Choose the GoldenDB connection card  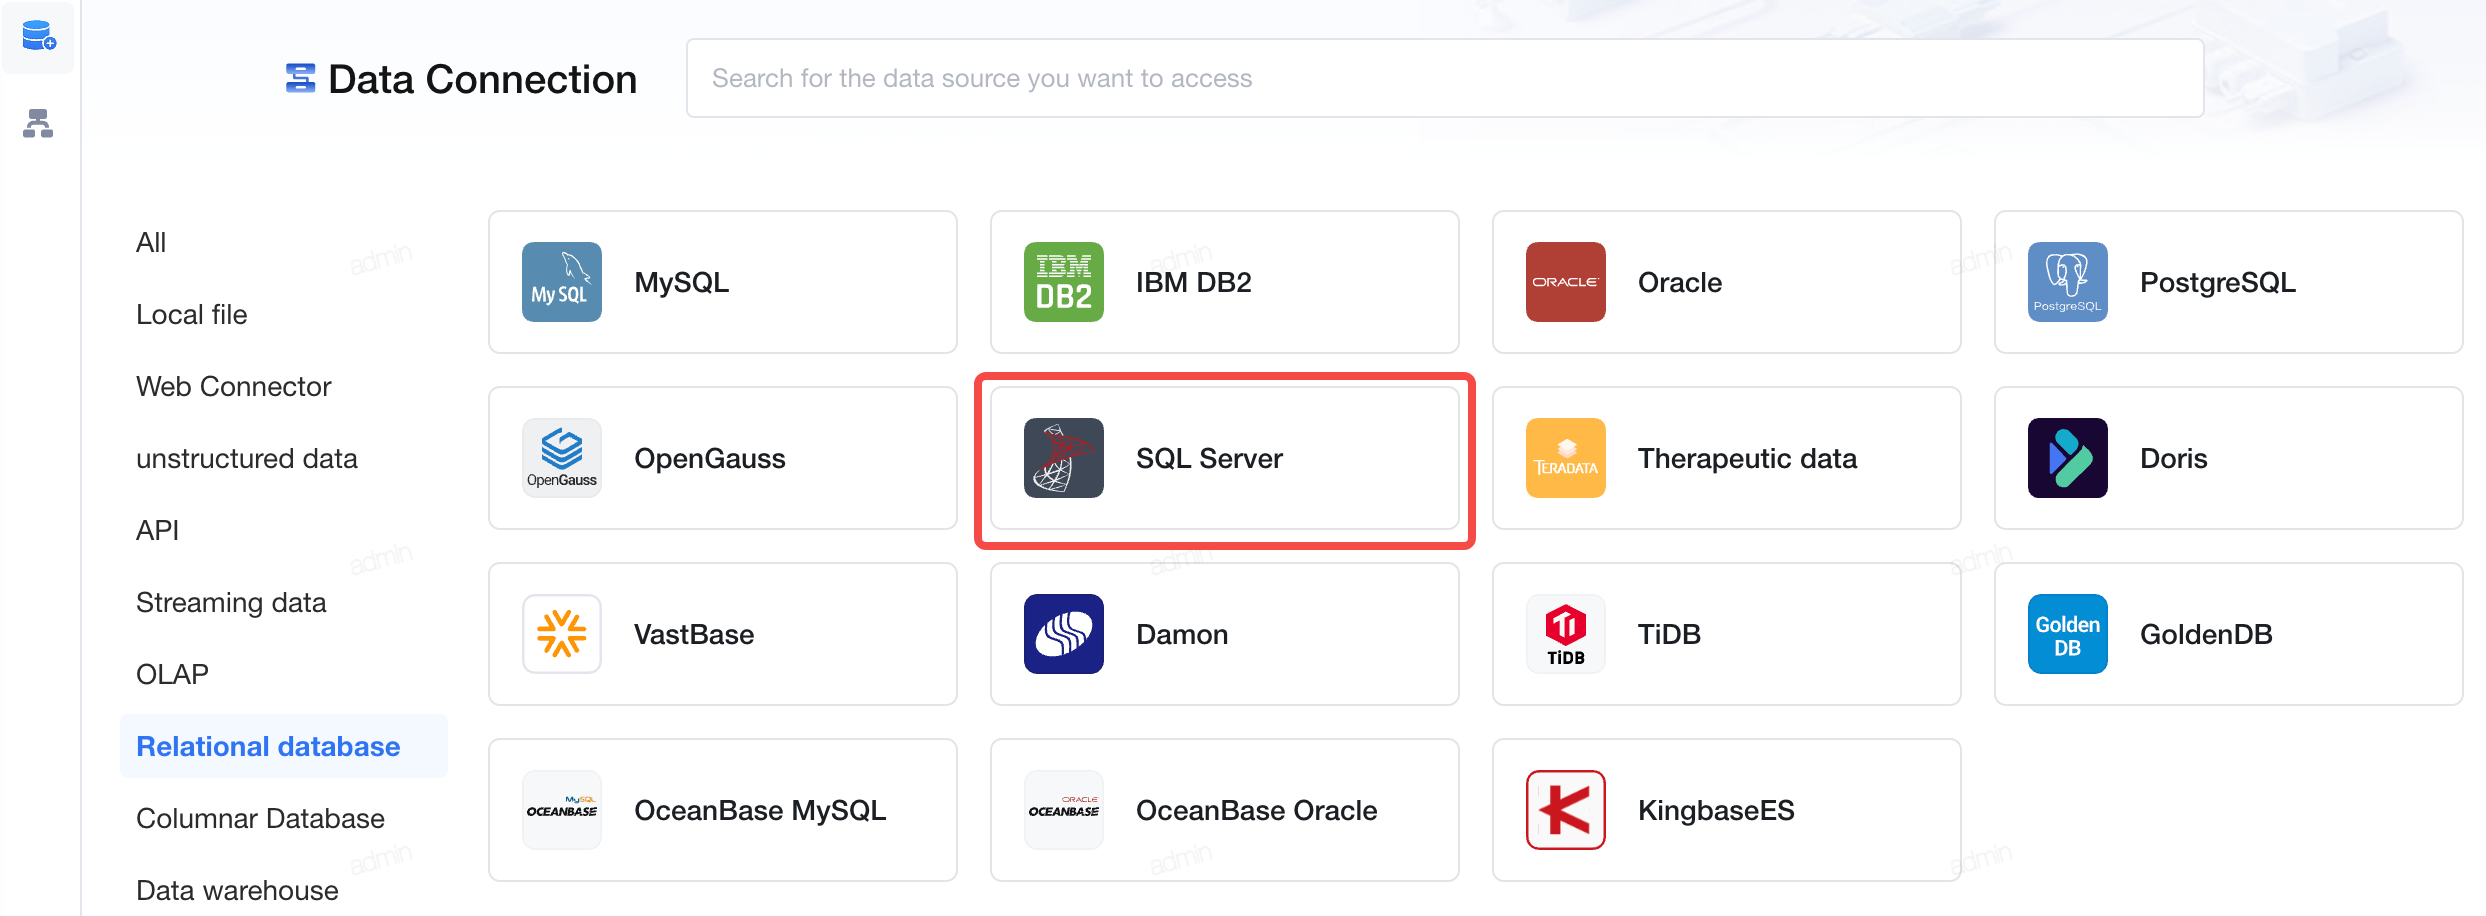(x=2228, y=634)
